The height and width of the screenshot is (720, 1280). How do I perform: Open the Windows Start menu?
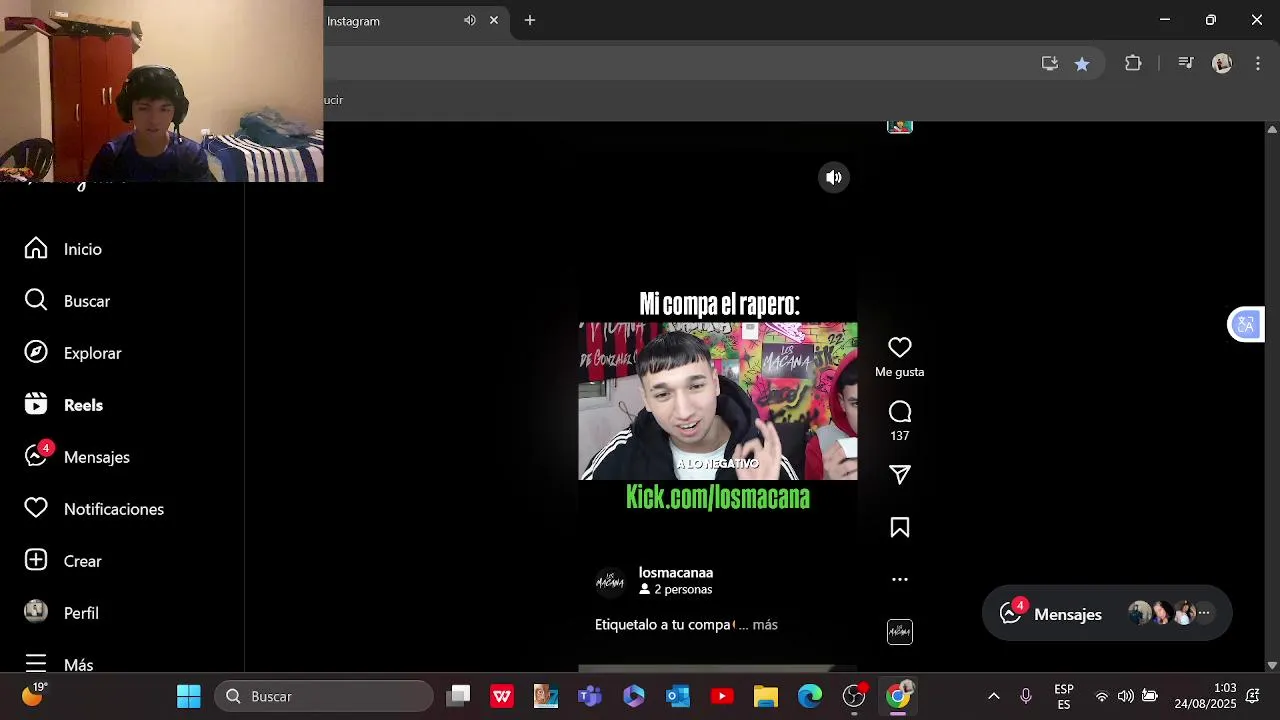(189, 696)
